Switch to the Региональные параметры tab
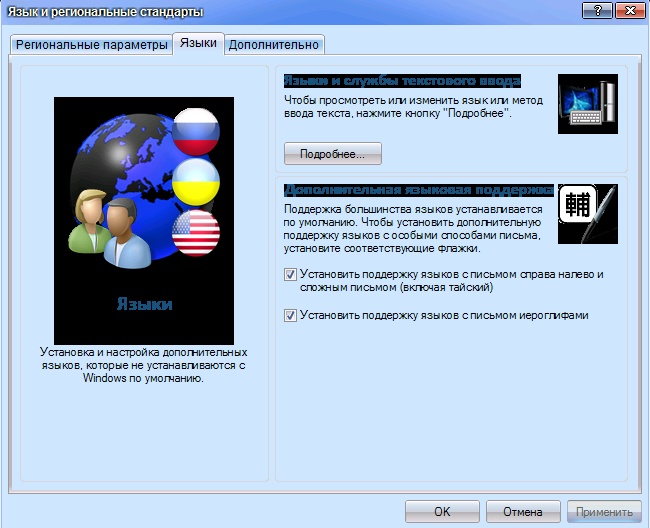 [x=91, y=45]
